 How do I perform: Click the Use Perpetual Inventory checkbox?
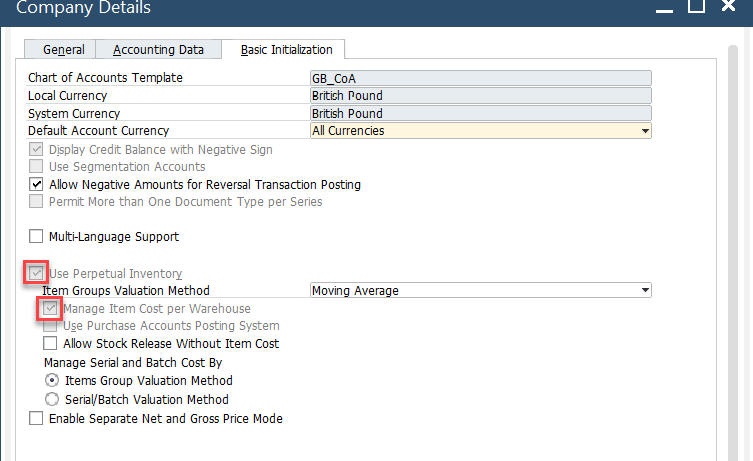coord(37,273)
